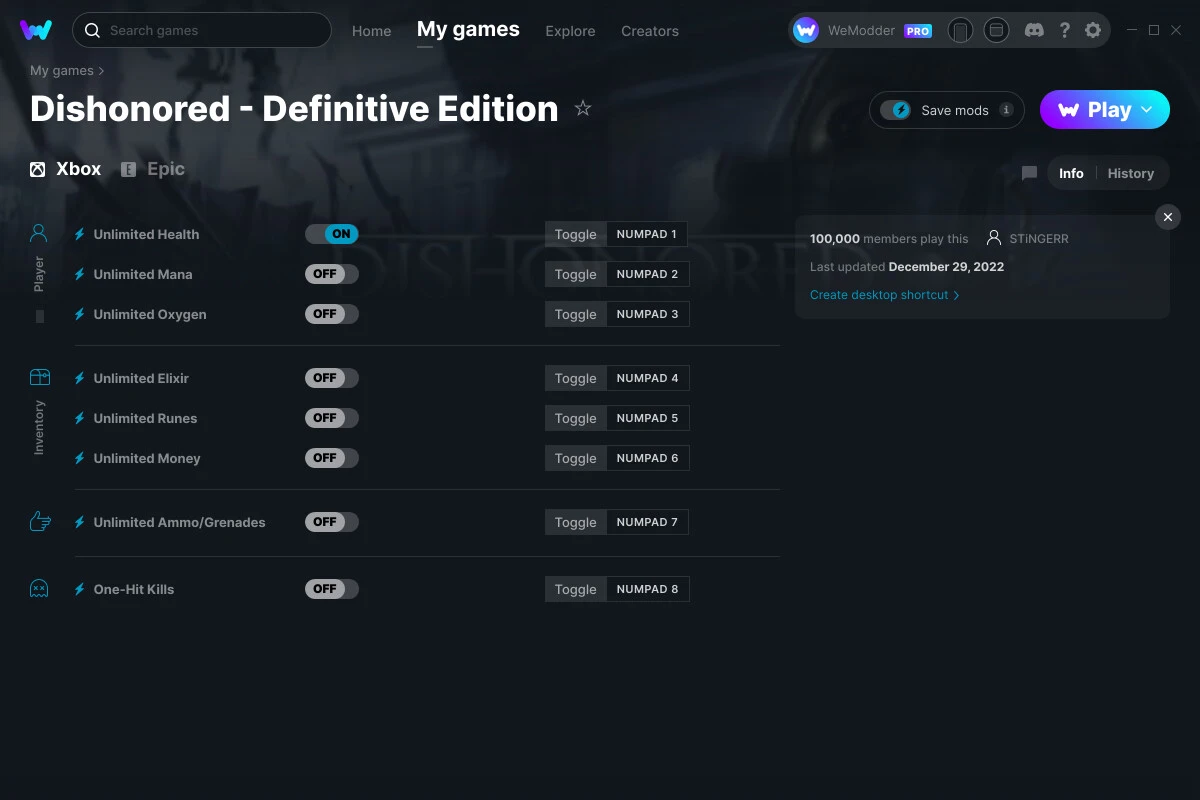1200x800 pixels.
Task: Enable the Unlimited Mana toggle
Action: coord(331,273)
